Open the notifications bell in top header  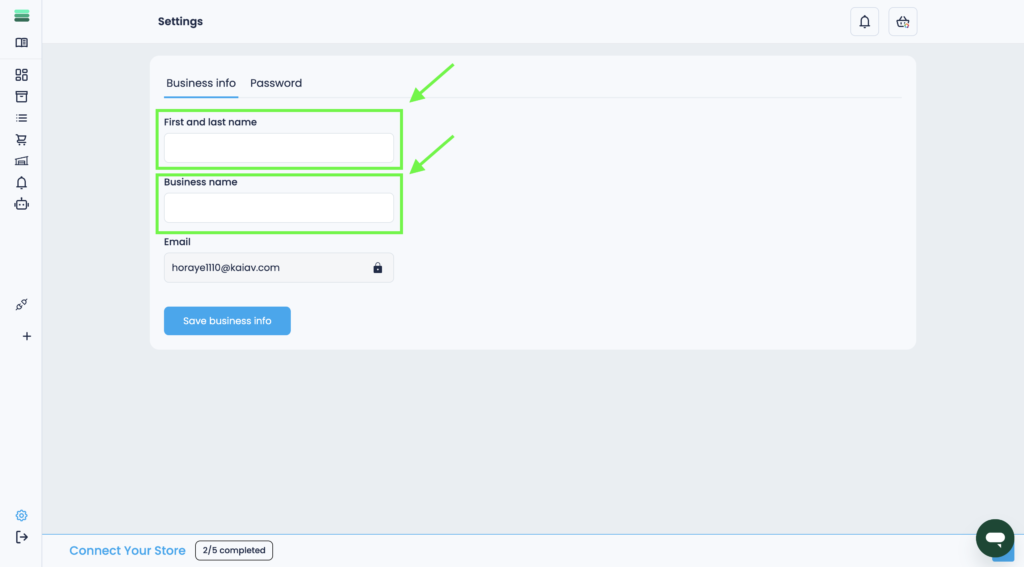click(x=864, y=22)
